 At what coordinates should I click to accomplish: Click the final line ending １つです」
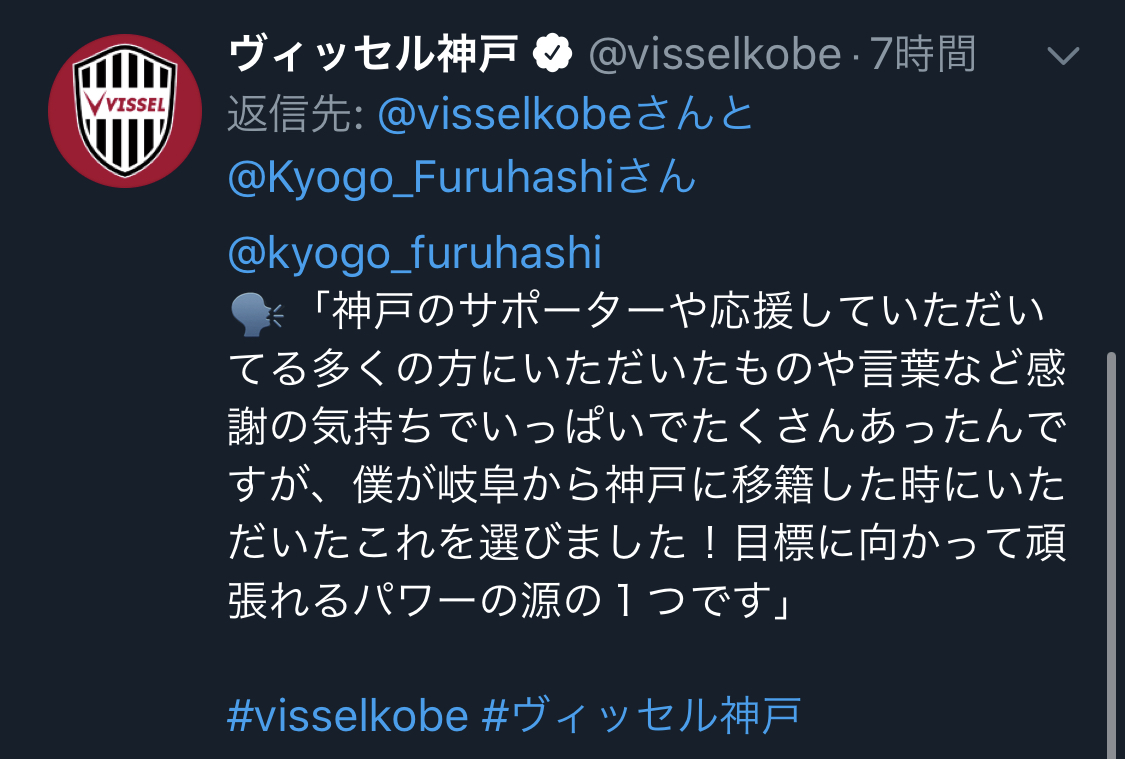pyautogui.click(x=510, y=602)
